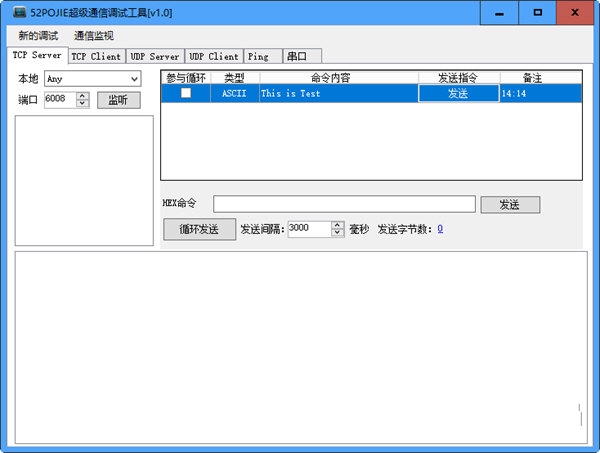The height and width of the screenshot is (453, 600).
Task: Click the sent bytes count link
Action: coord(440,229)
